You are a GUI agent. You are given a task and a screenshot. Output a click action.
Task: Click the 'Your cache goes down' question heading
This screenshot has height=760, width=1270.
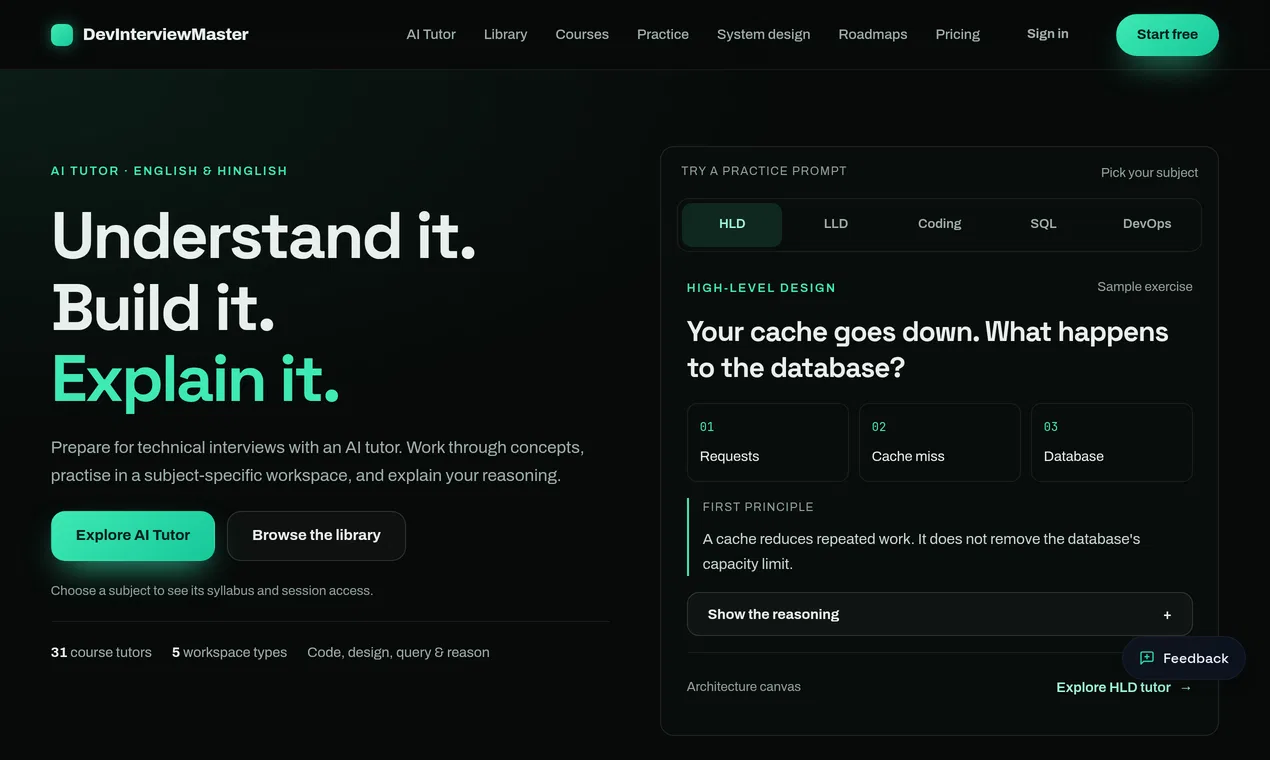[928, 349]
